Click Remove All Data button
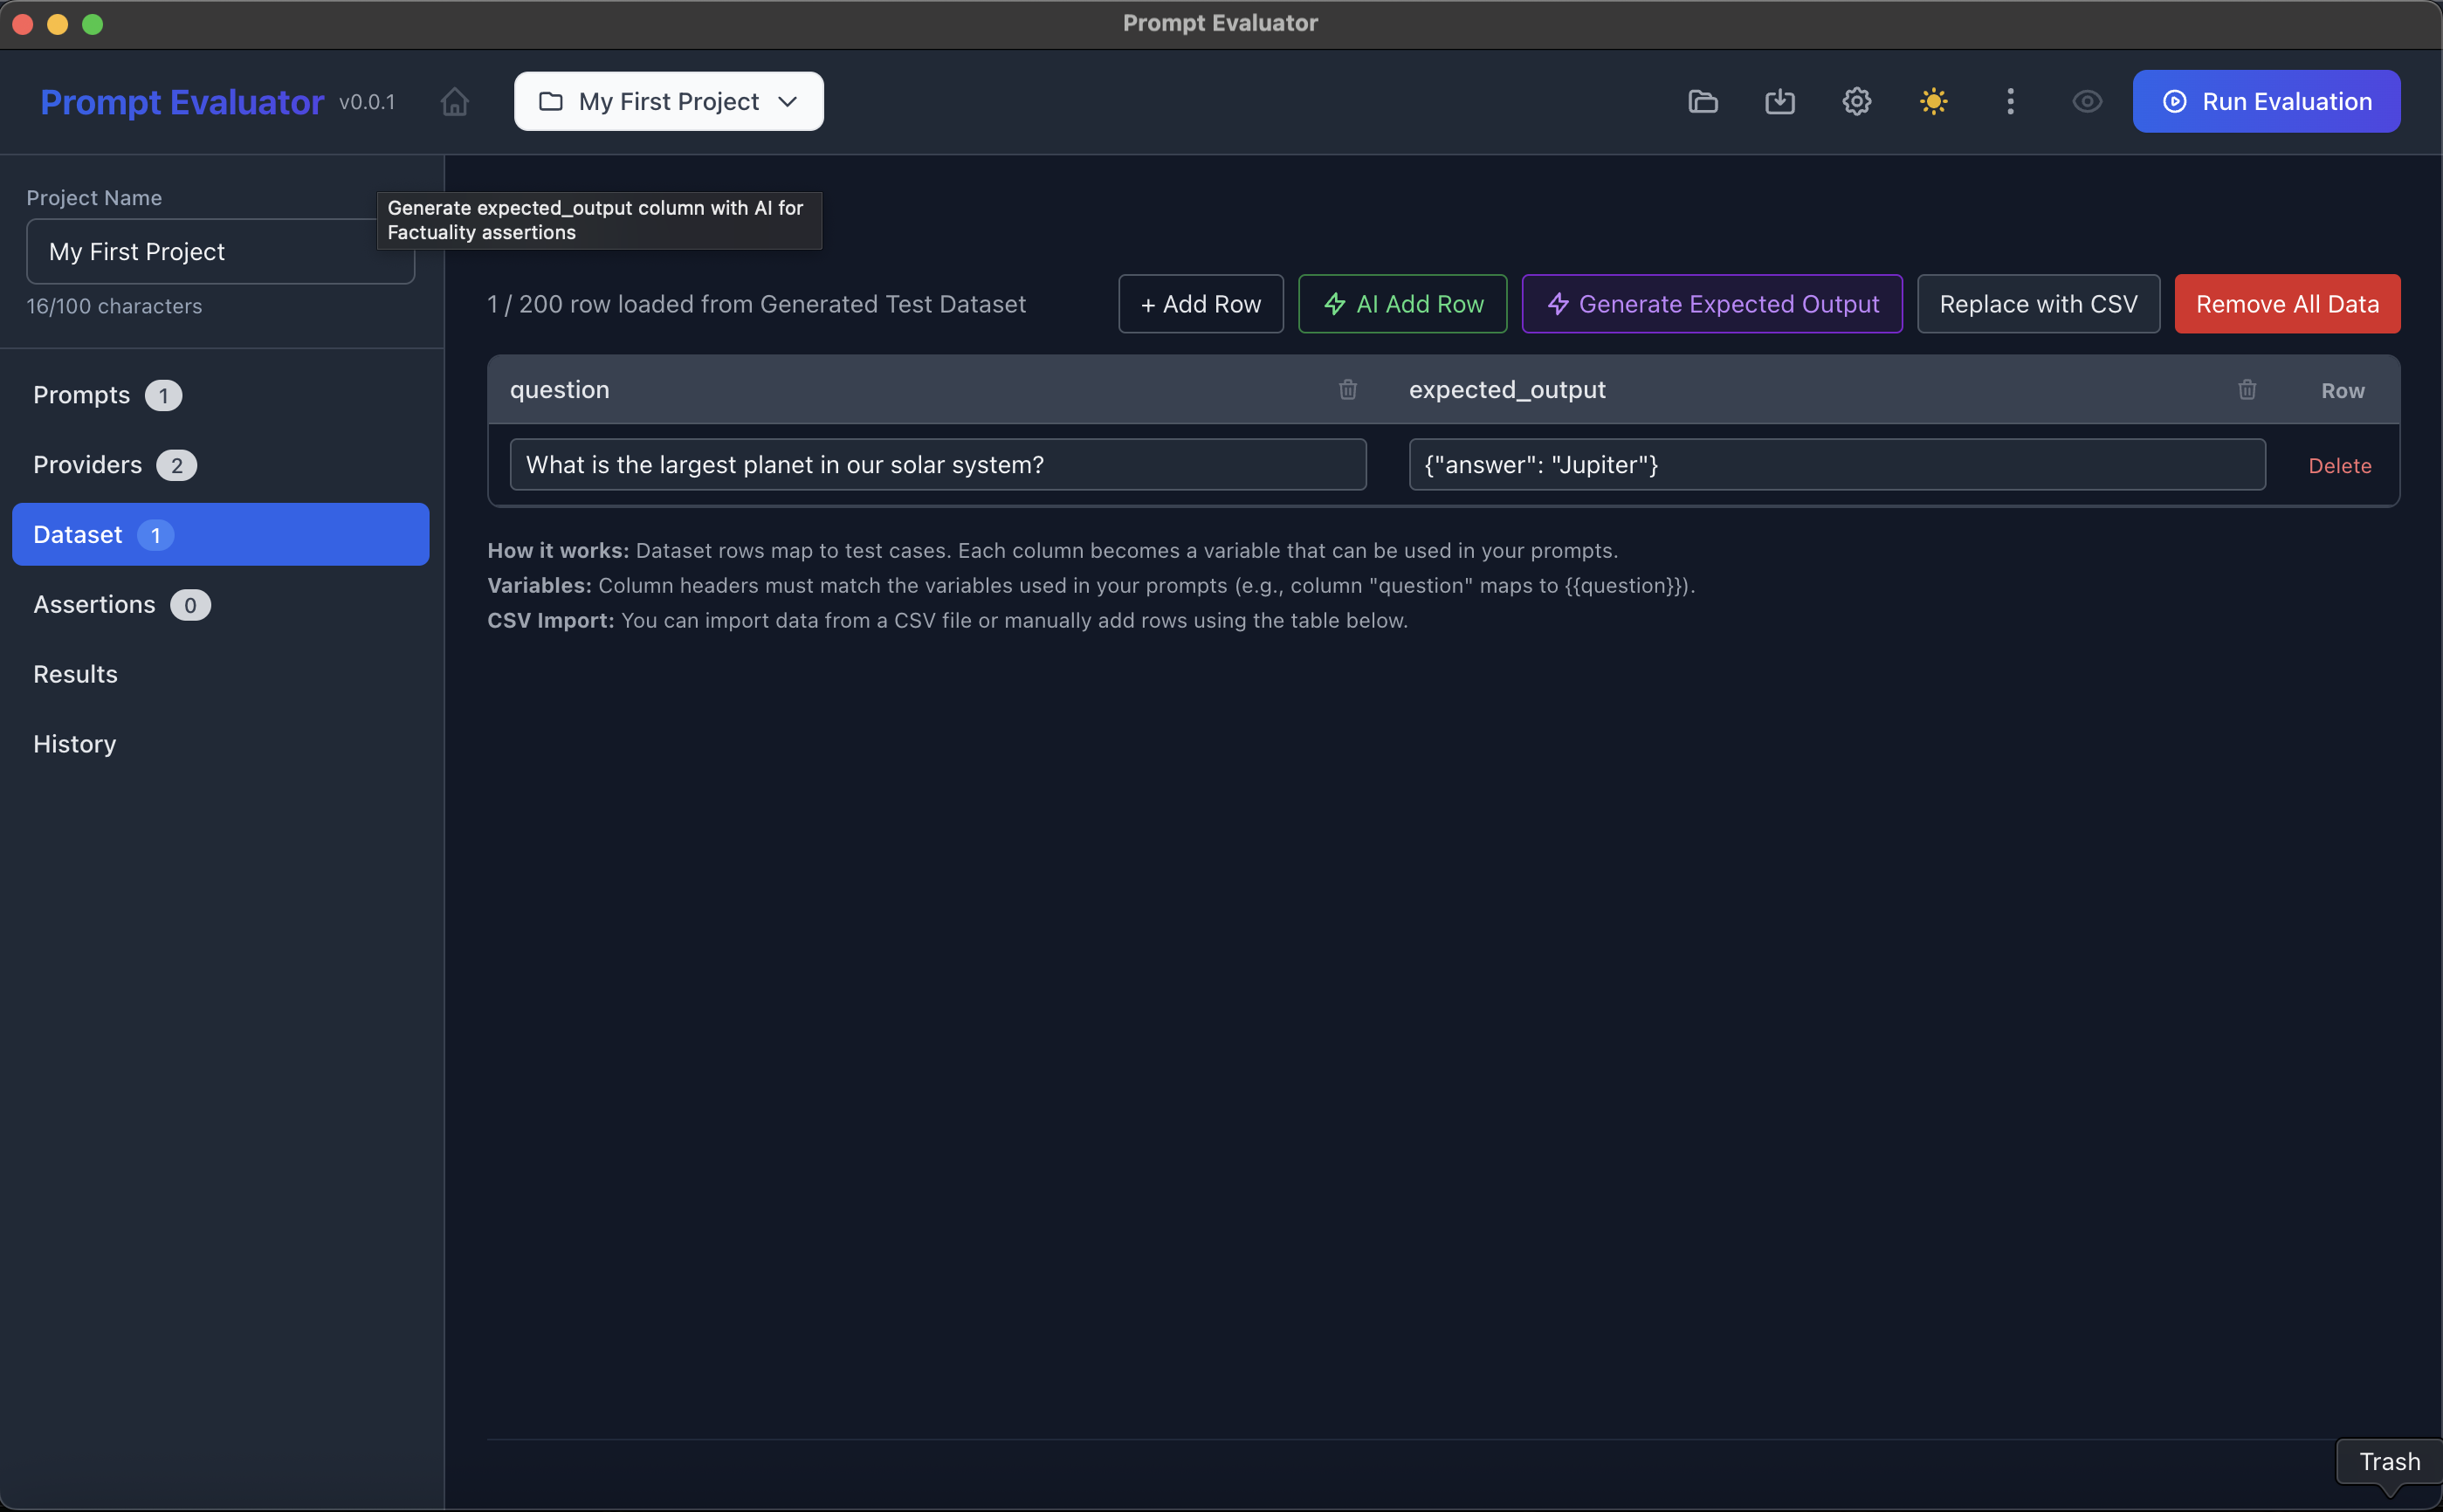 coord(2286,304)
